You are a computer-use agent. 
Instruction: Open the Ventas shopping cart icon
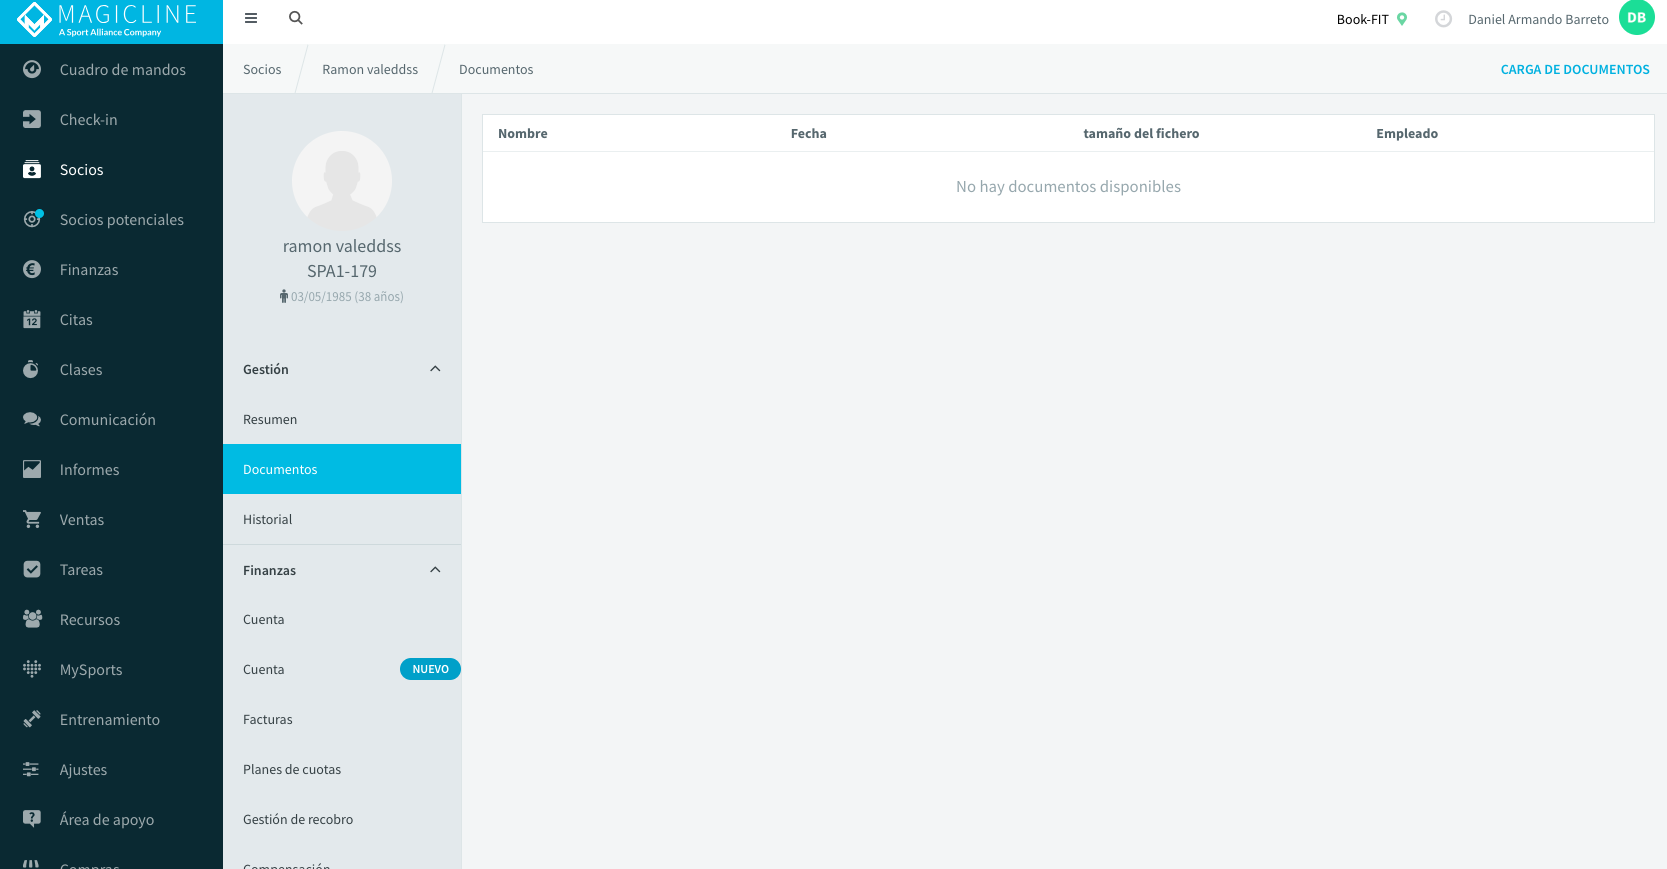[32, 519]
